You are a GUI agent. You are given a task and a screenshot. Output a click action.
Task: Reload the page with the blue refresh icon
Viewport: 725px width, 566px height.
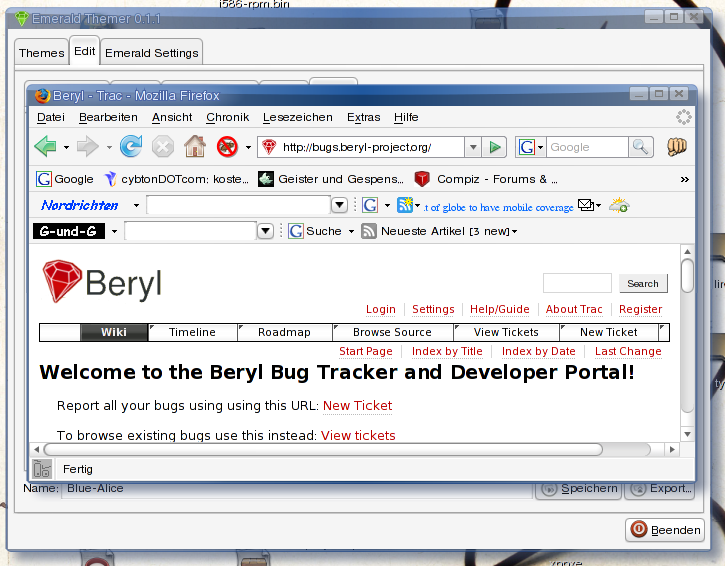coord(131,147)
